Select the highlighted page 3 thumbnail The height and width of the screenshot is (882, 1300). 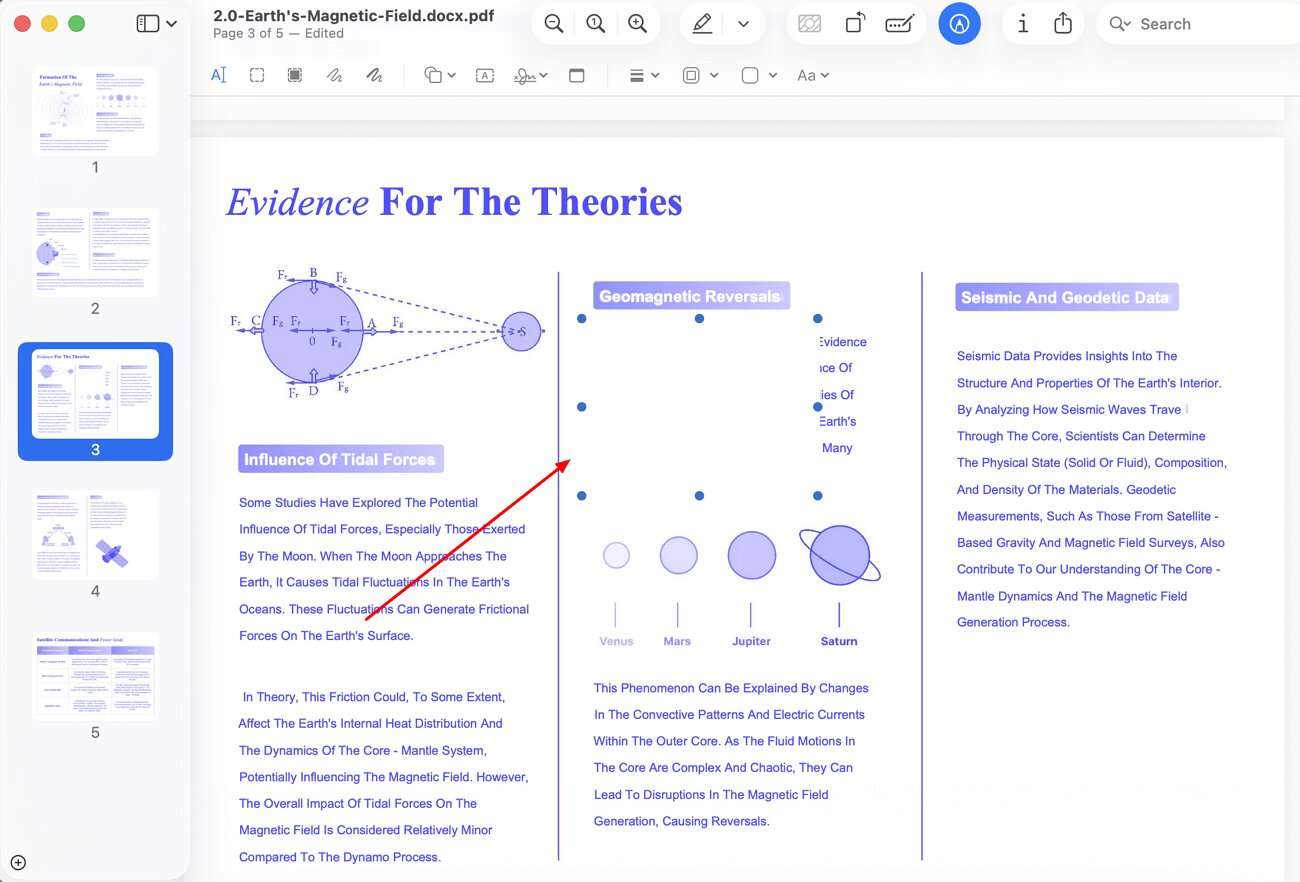[95, 393]
